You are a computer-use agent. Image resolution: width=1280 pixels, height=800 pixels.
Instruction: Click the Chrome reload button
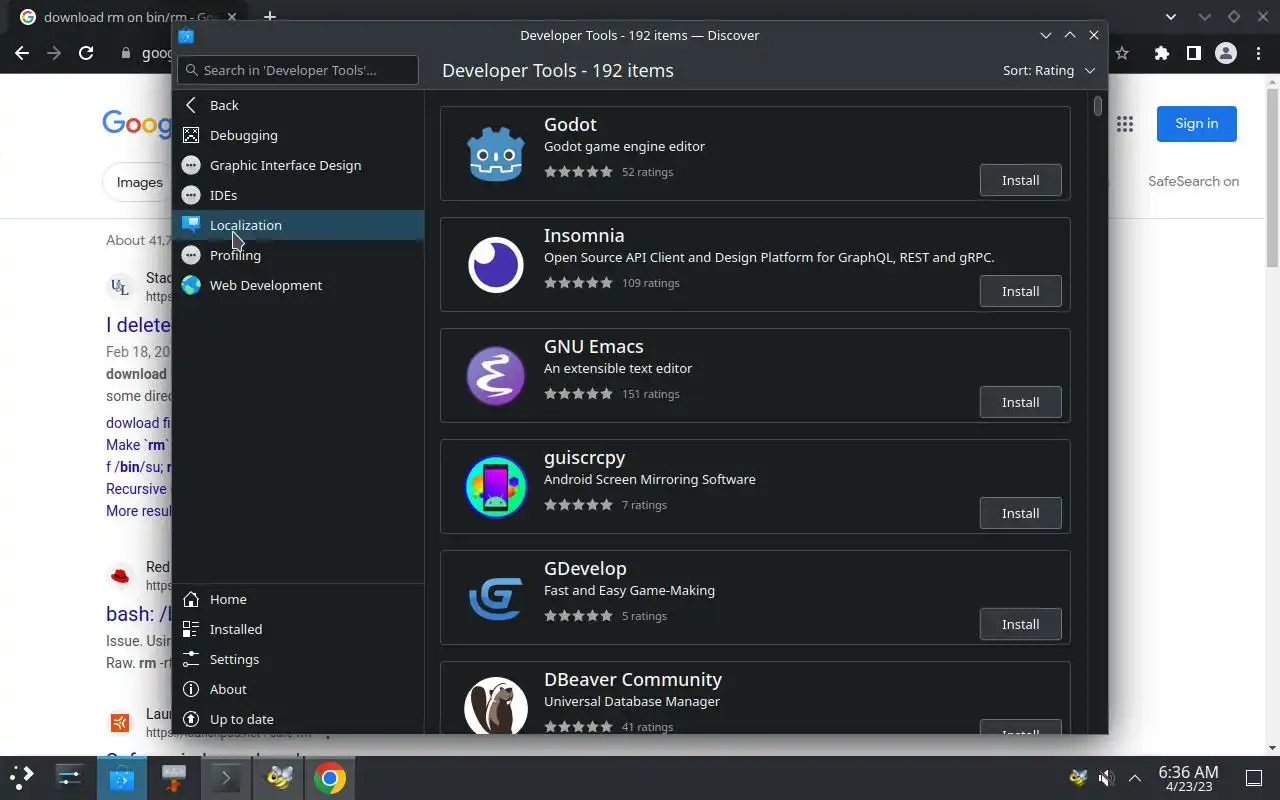tap(86, 53)
